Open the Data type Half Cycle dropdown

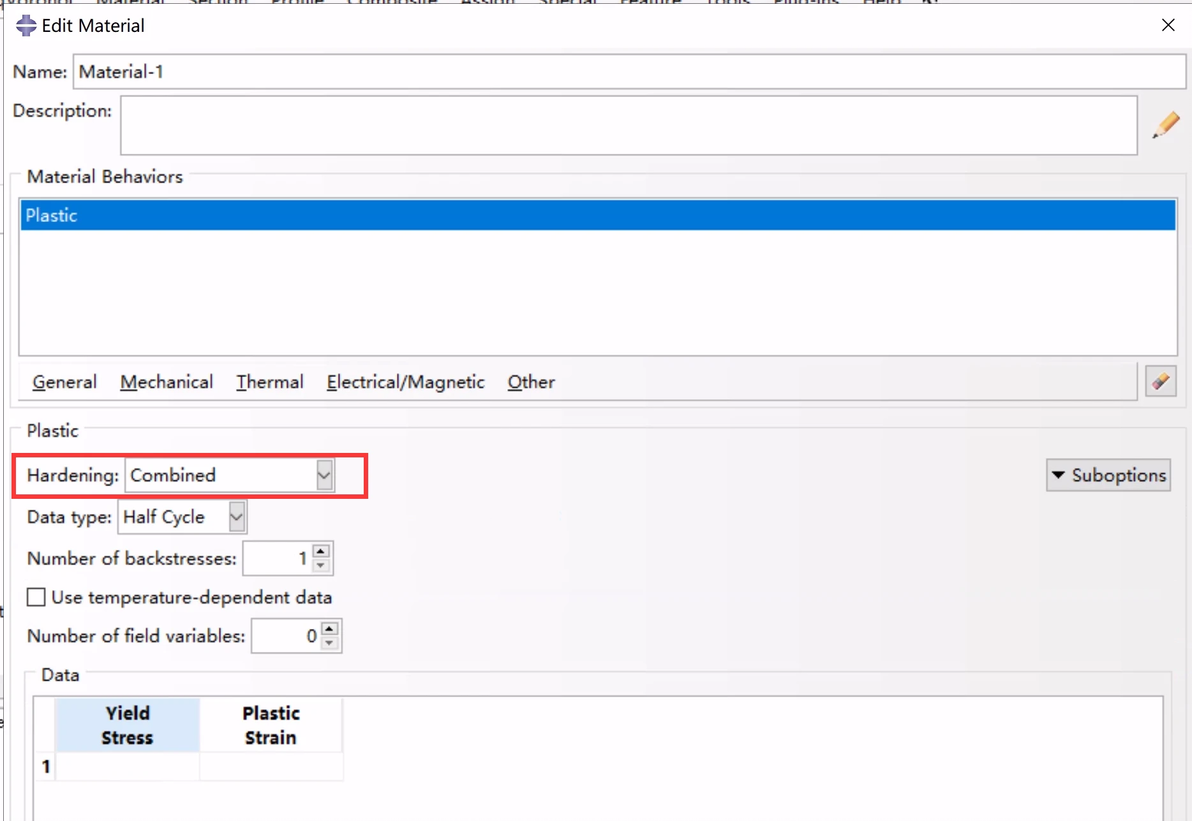tap(182, 517)
